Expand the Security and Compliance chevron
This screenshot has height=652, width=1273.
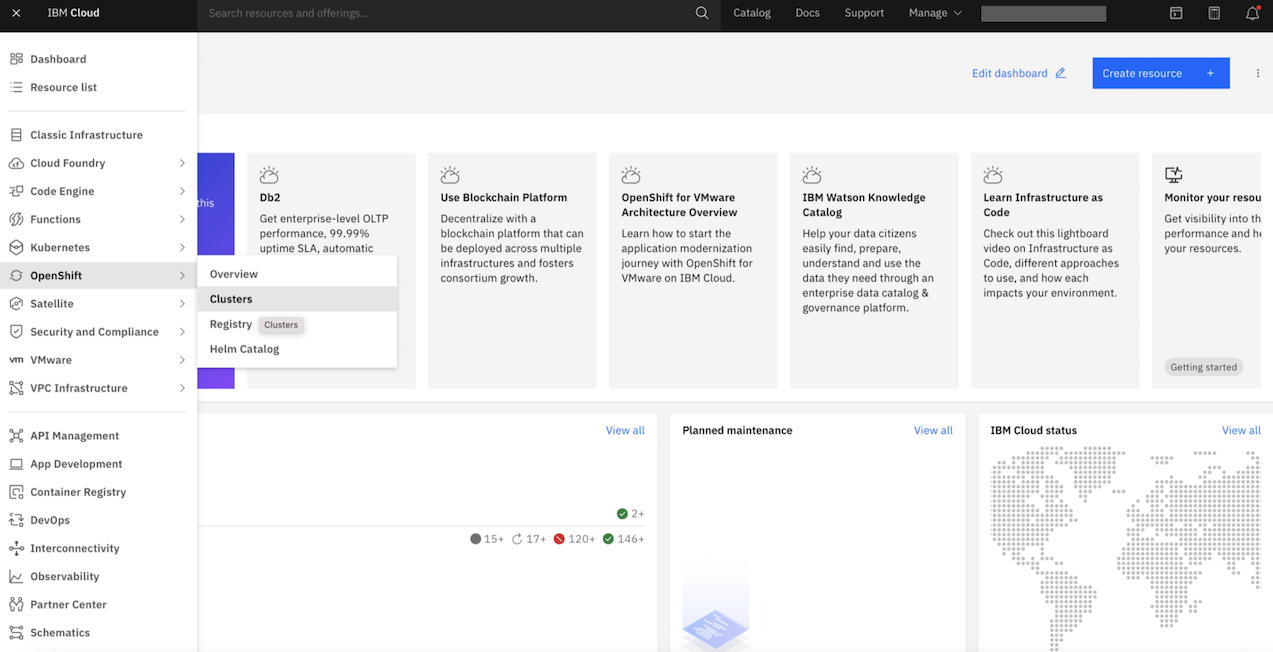pyautogui.click(x=184, y=331)
